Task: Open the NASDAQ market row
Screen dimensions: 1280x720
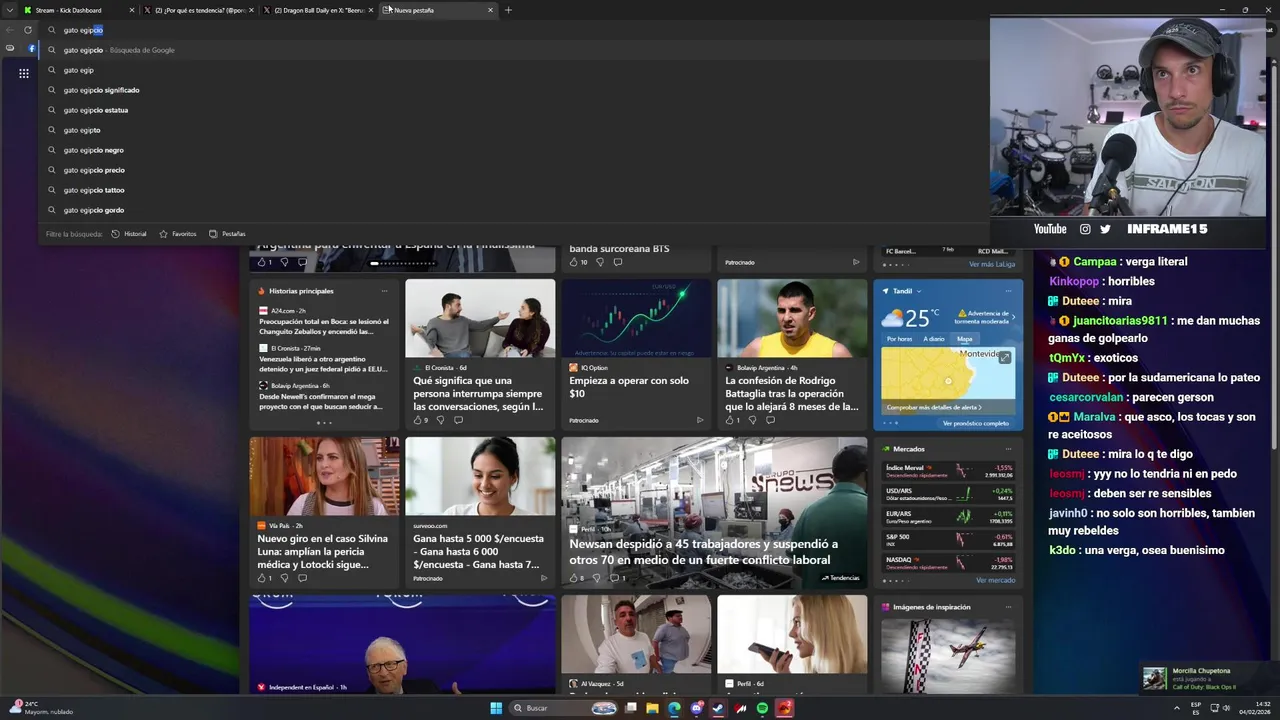Action: coord(948,563)
